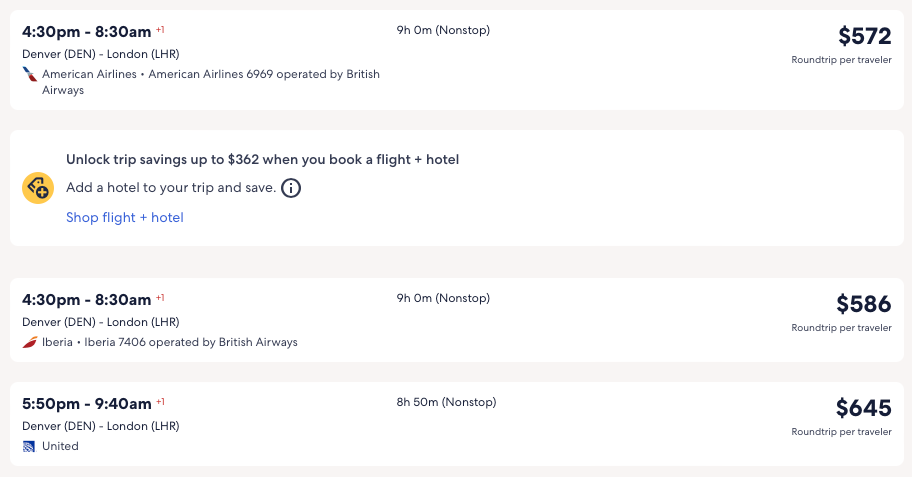
Task: Click the Unlock trip savings up to $362 heading
Action: tap(262, 159)
